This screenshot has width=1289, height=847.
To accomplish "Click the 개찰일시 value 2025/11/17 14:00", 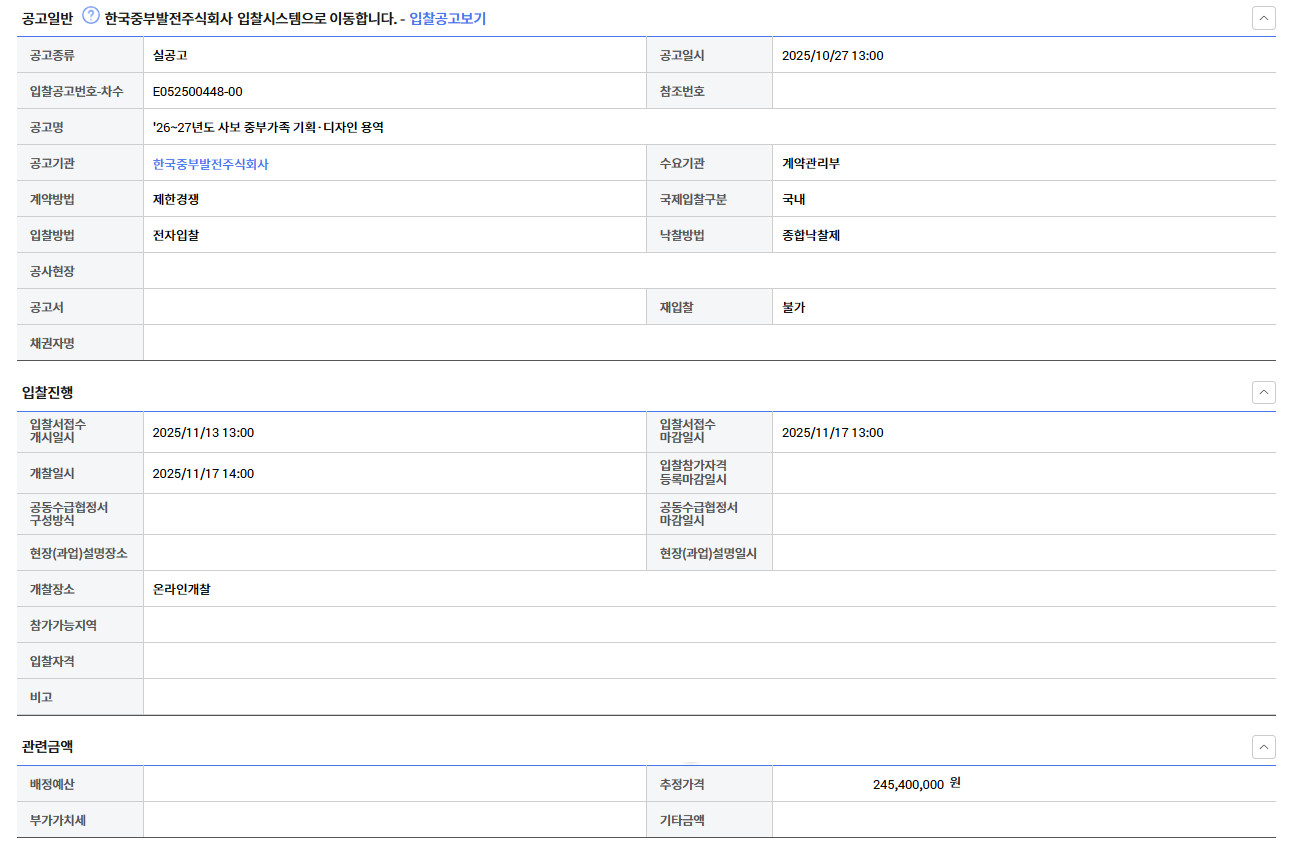I will 203,474.
